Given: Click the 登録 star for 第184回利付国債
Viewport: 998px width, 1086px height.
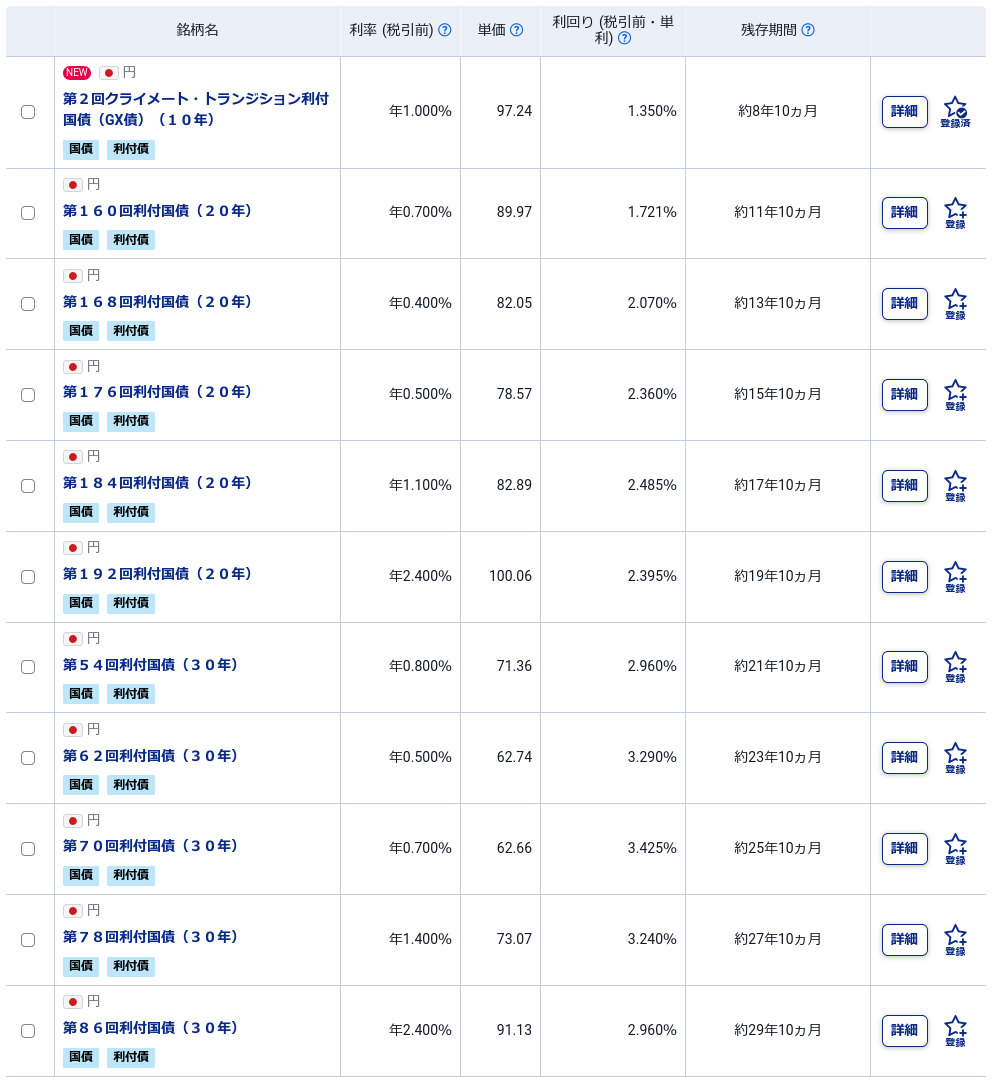Looking at the screenshot, I should [x=955, y=486].
